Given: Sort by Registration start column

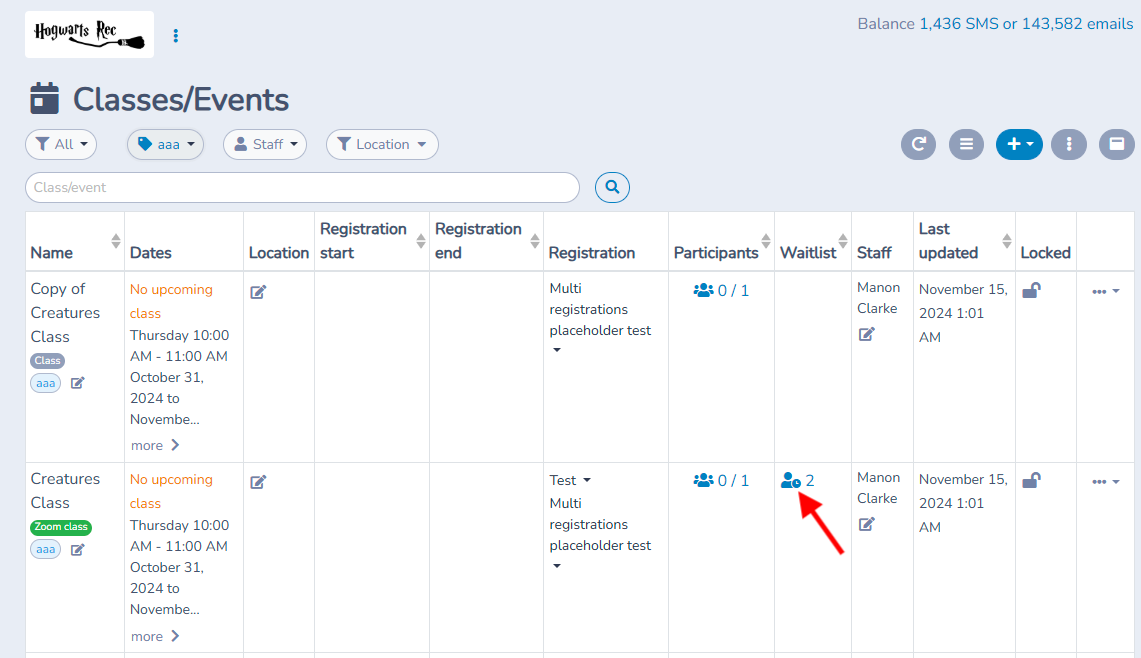Looking at the screenshot, I should (421, 241).
